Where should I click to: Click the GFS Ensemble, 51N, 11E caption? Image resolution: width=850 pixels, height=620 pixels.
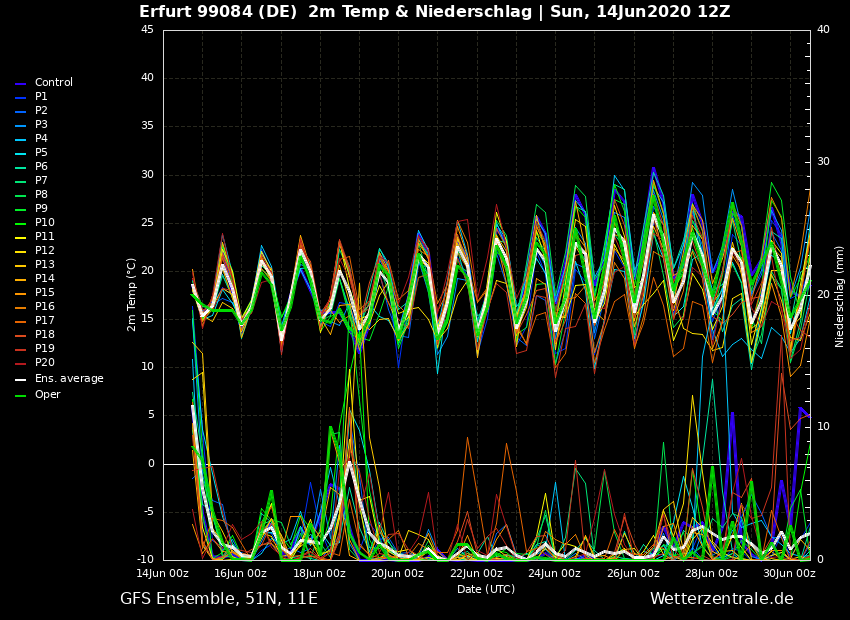coord(218,599)
